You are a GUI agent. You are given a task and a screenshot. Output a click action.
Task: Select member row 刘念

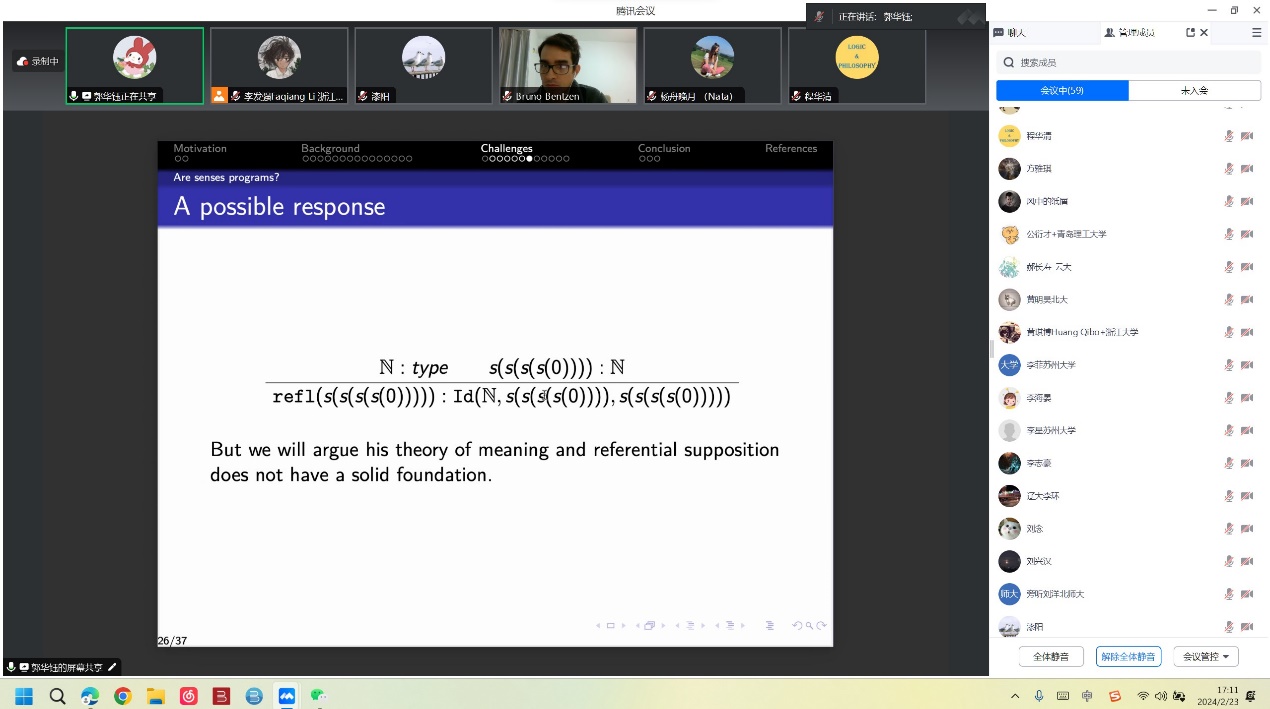click(x=1129, y=529)
